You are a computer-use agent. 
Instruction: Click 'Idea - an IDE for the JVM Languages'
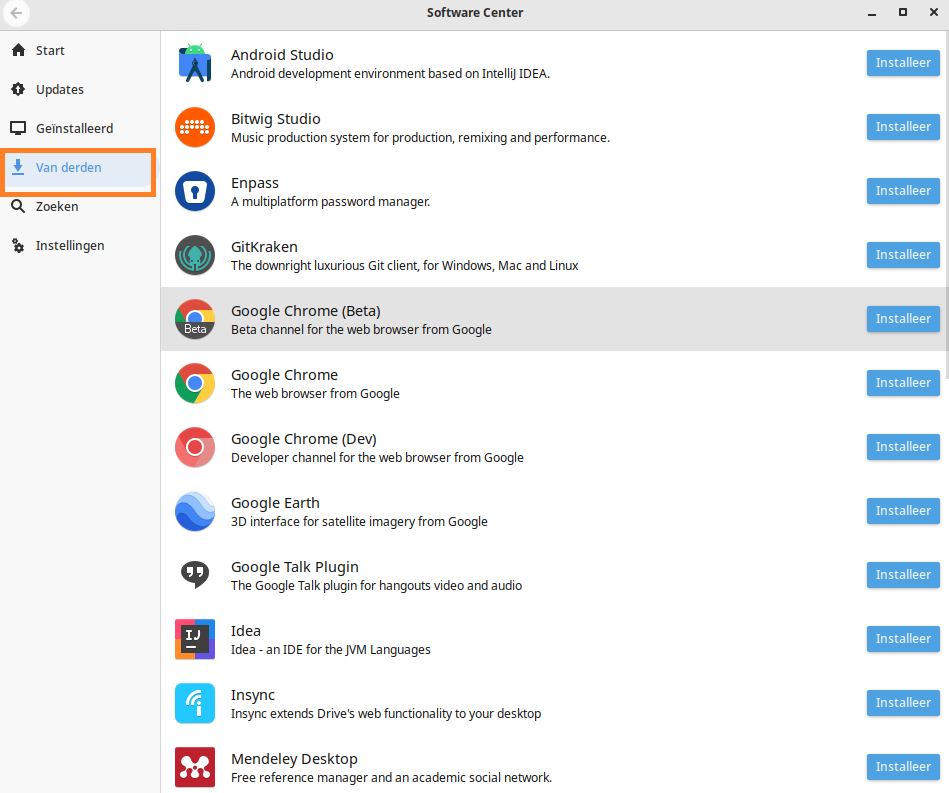click(x=331, y=650)
